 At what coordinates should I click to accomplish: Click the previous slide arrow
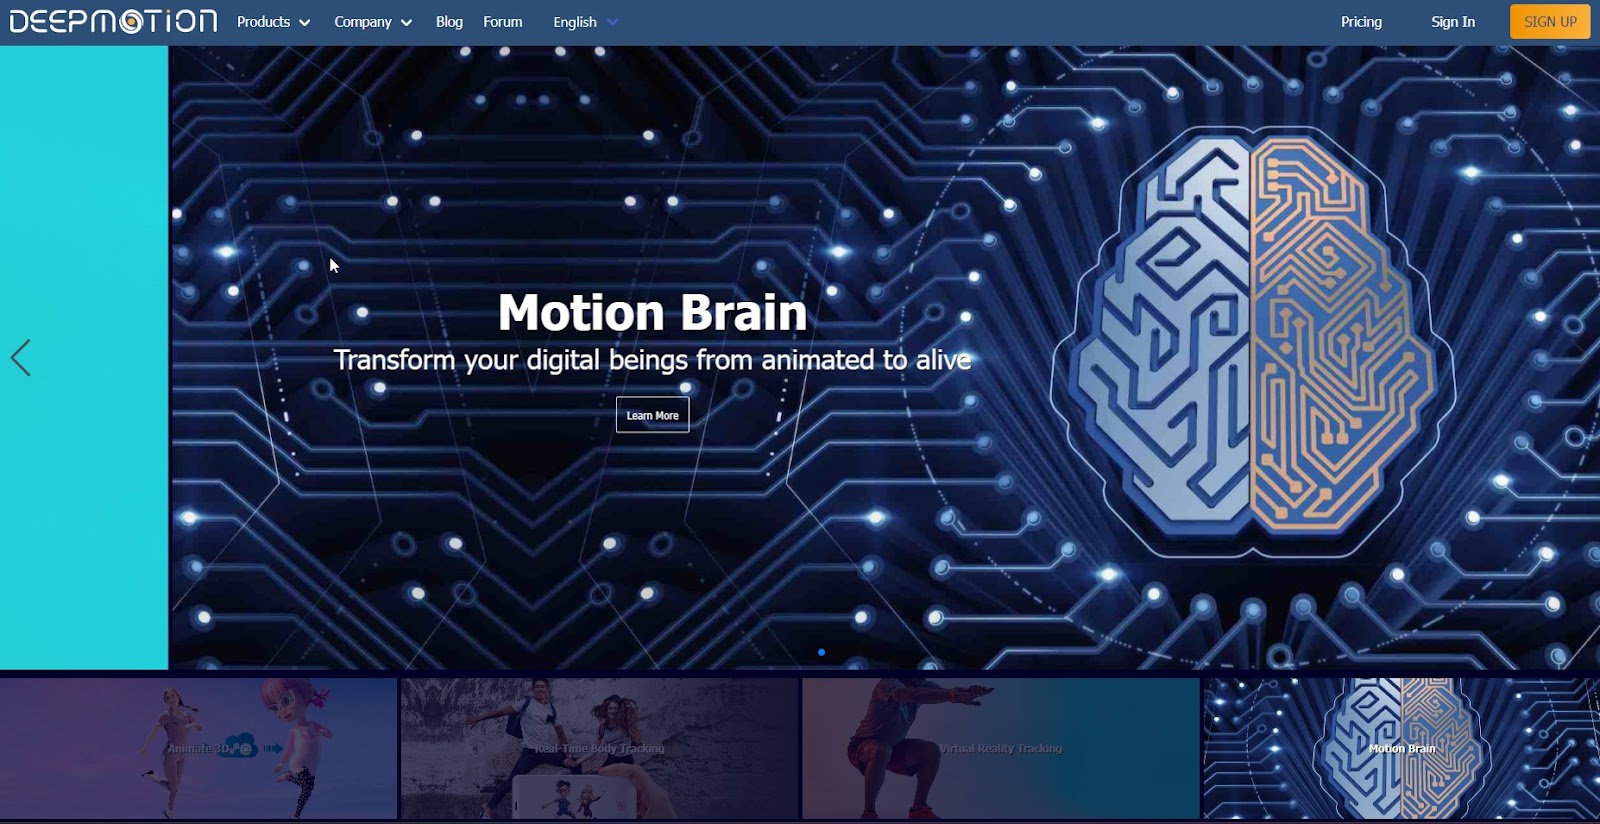pos(21,357)
